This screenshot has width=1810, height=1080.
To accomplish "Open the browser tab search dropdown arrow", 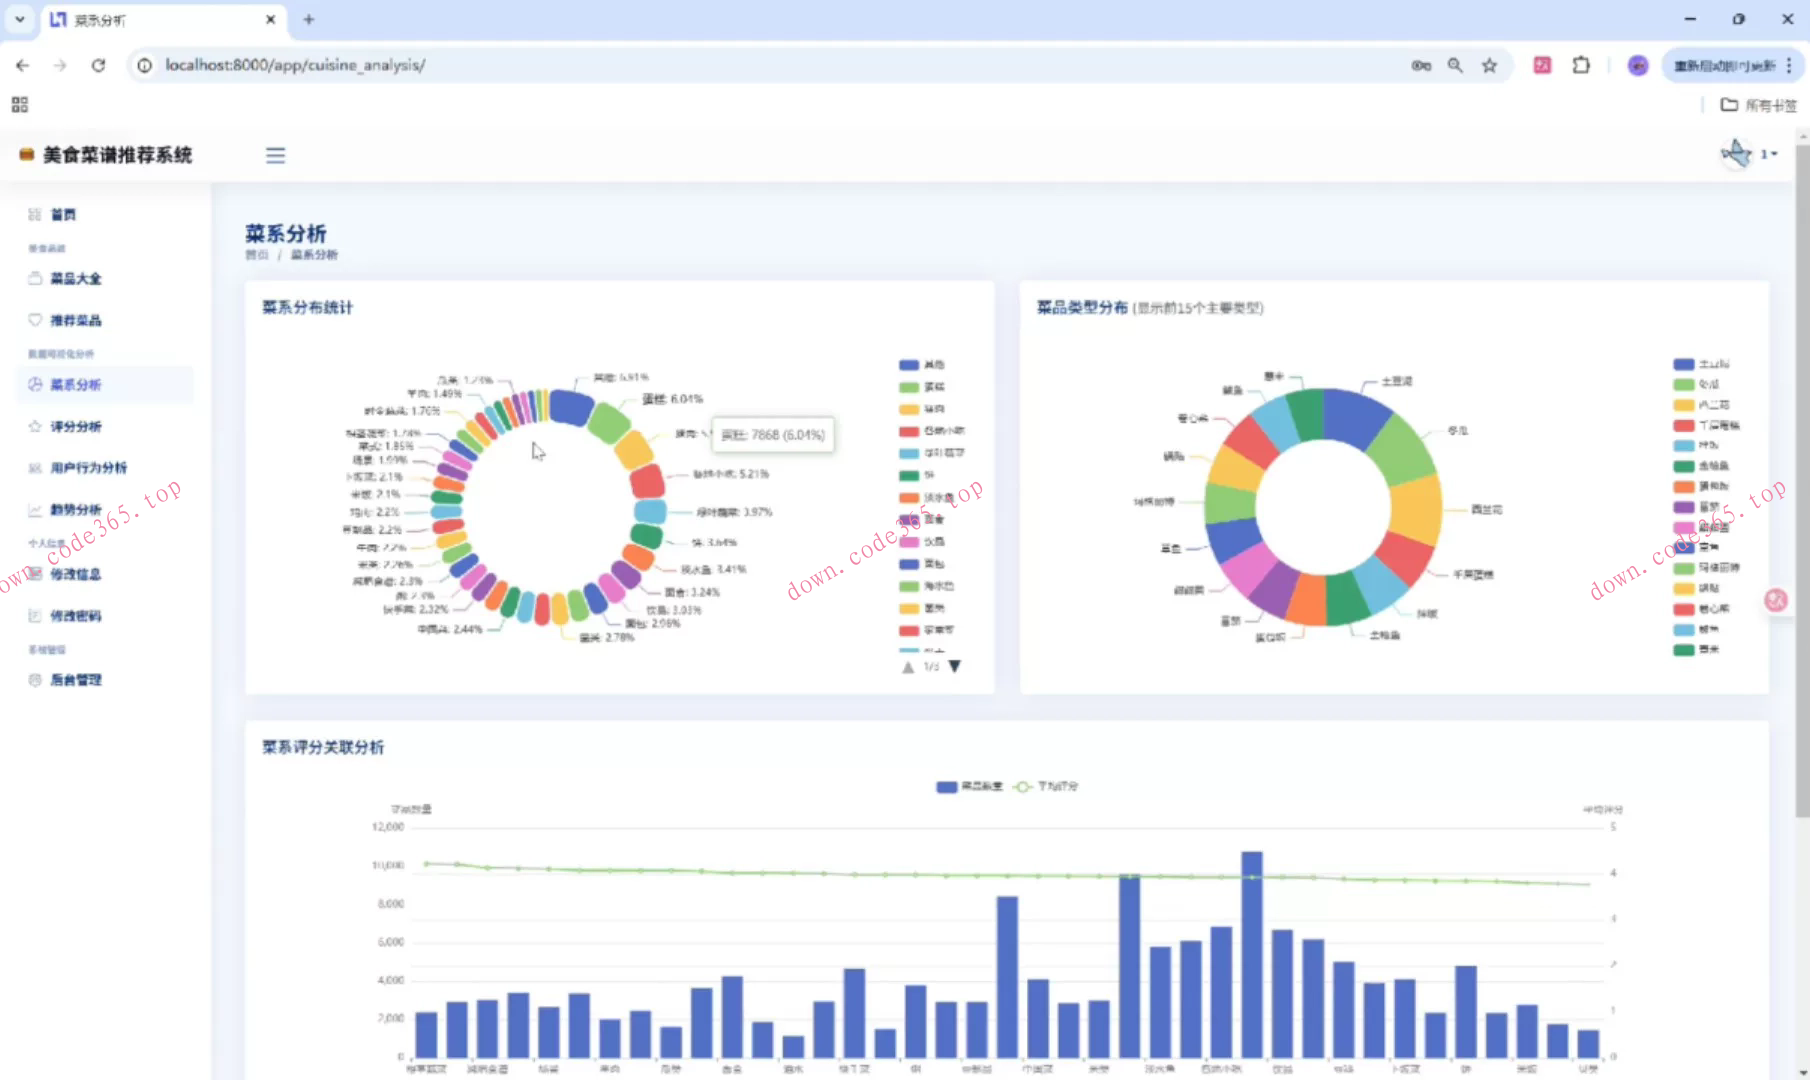I will tap(19, 19).
